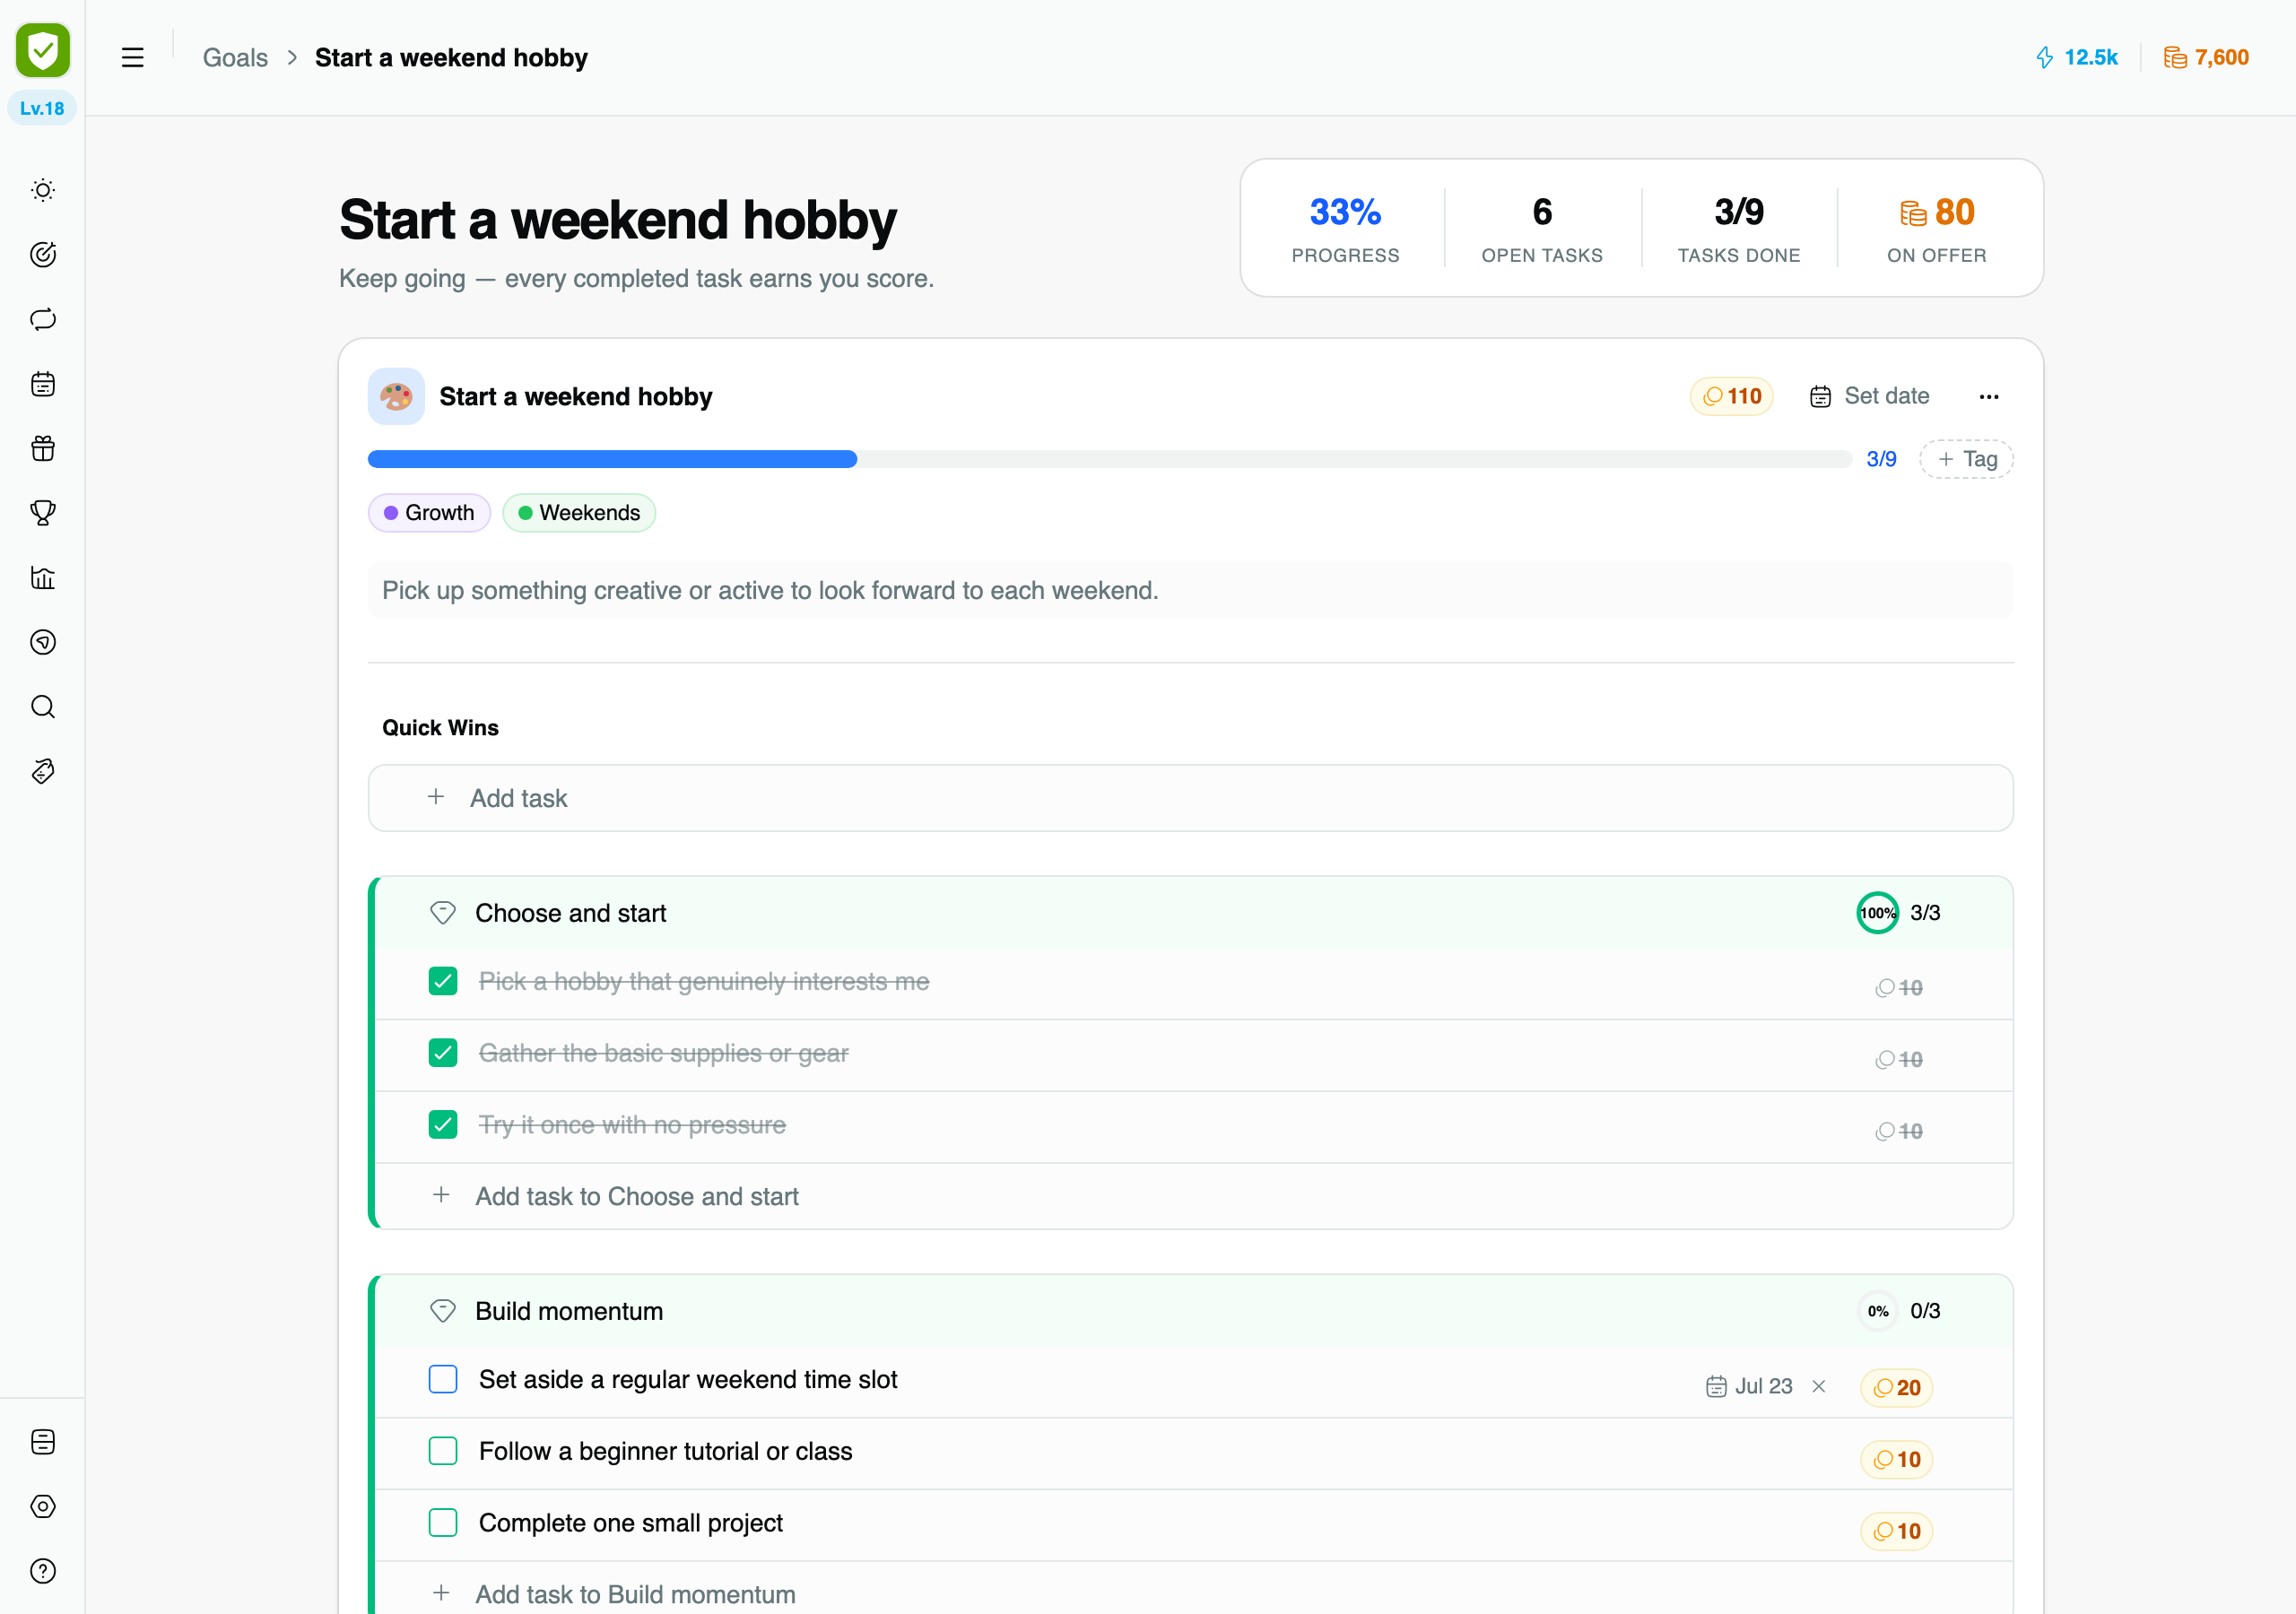Screen dimensions: 2296x1614
Task: Open the gift rewards icon in sidebar
Action: (43, 448)
